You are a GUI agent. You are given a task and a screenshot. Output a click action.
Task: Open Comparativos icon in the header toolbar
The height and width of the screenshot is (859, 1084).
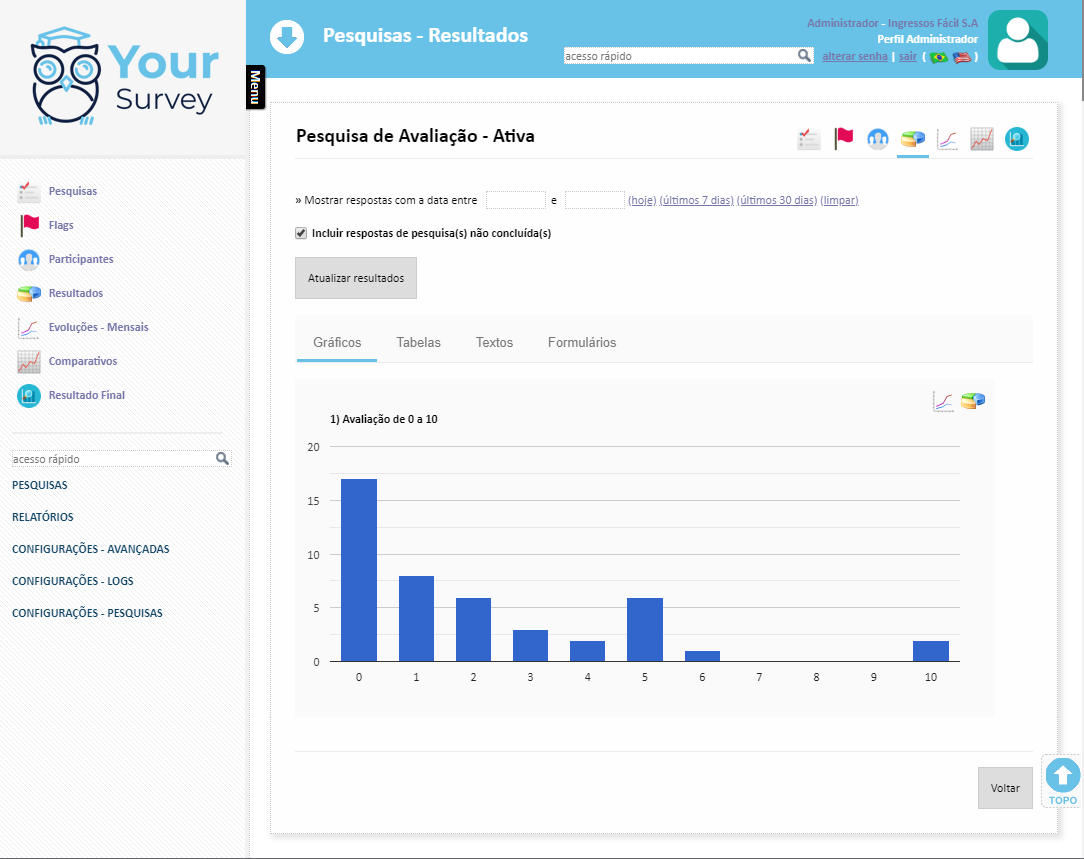[981, 139]
